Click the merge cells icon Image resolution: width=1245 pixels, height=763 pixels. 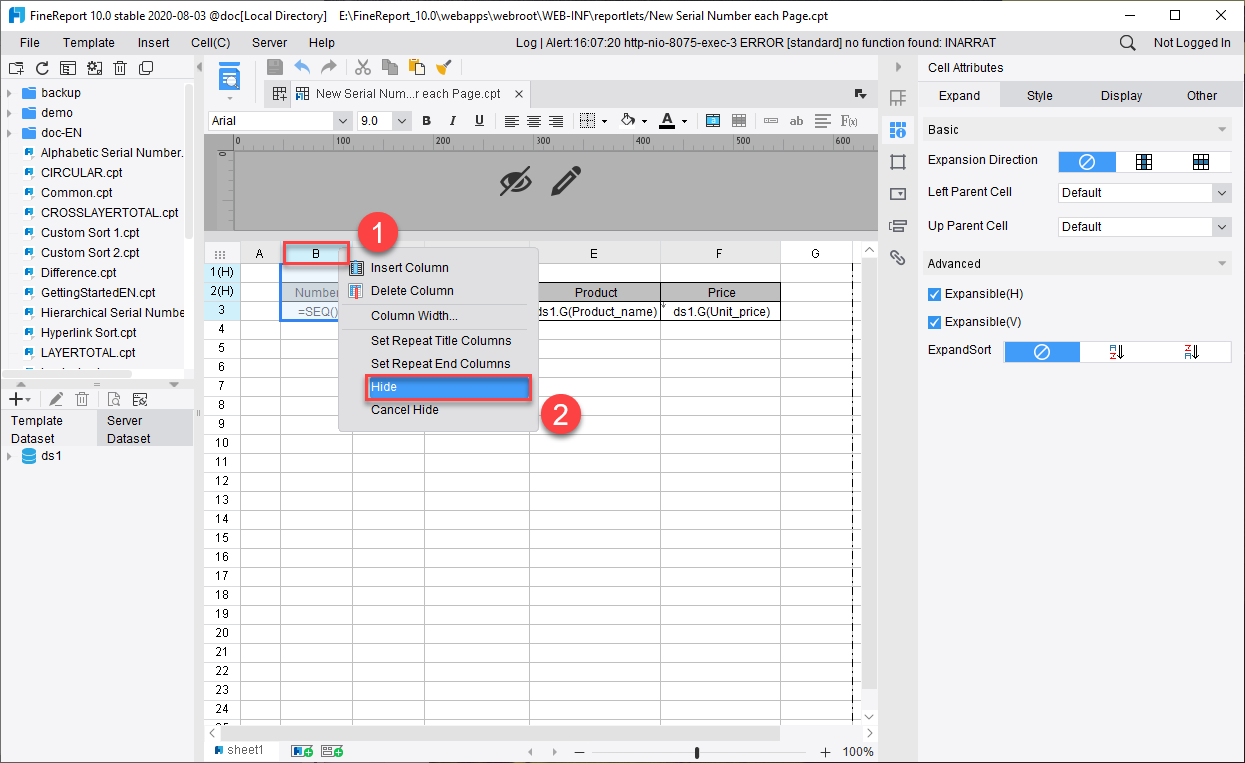tap(713, 121)
